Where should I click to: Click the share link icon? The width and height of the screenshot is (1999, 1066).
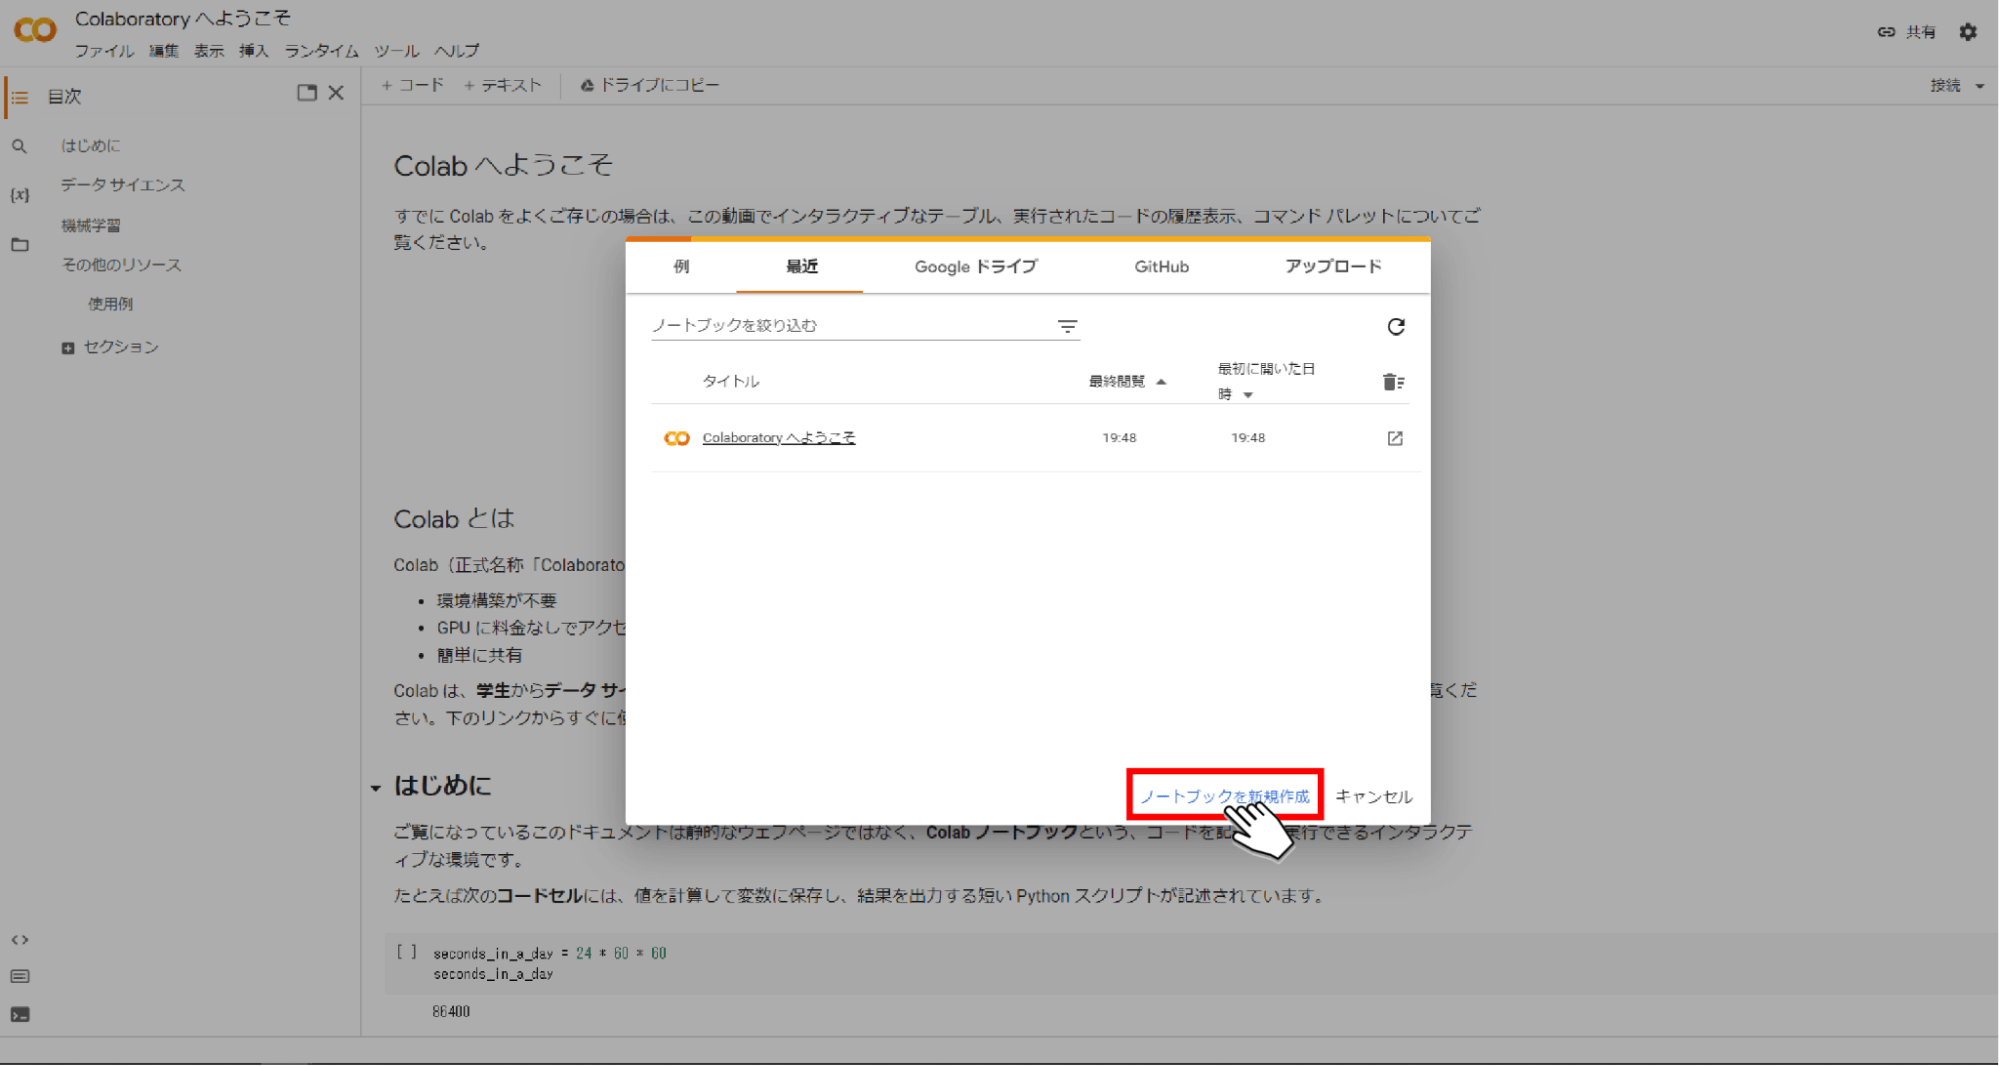click(x=1886, y=32)
